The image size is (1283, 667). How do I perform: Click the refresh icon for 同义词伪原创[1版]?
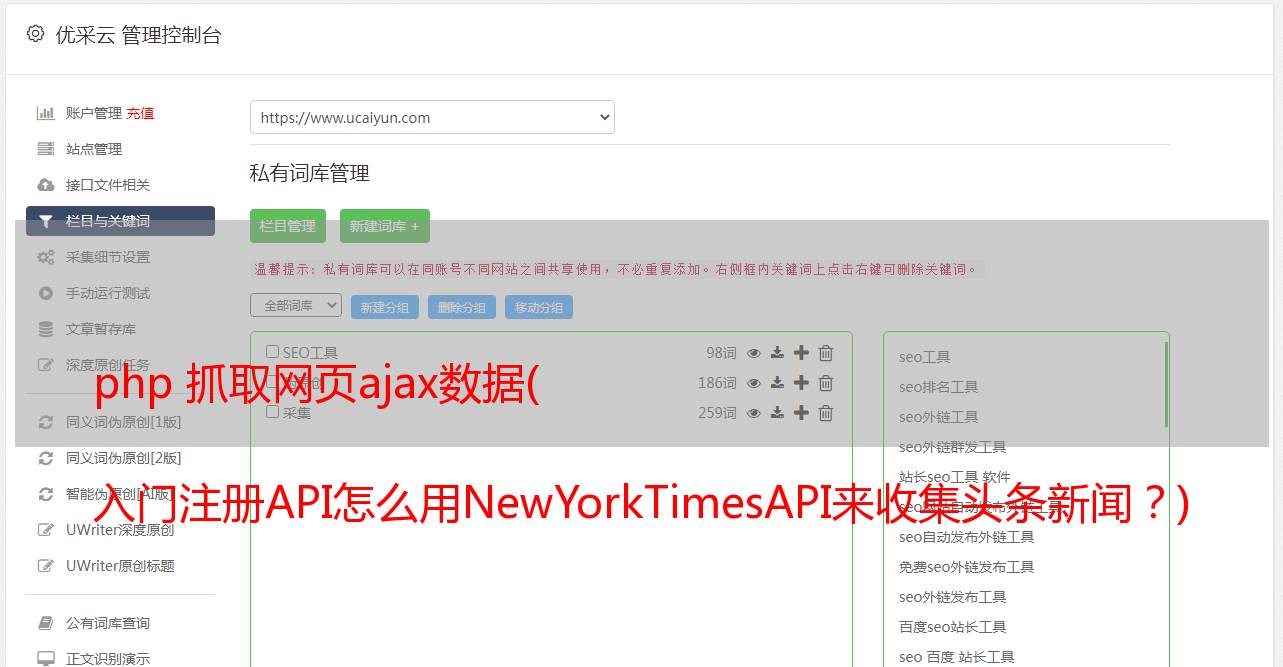coord(45,422)
